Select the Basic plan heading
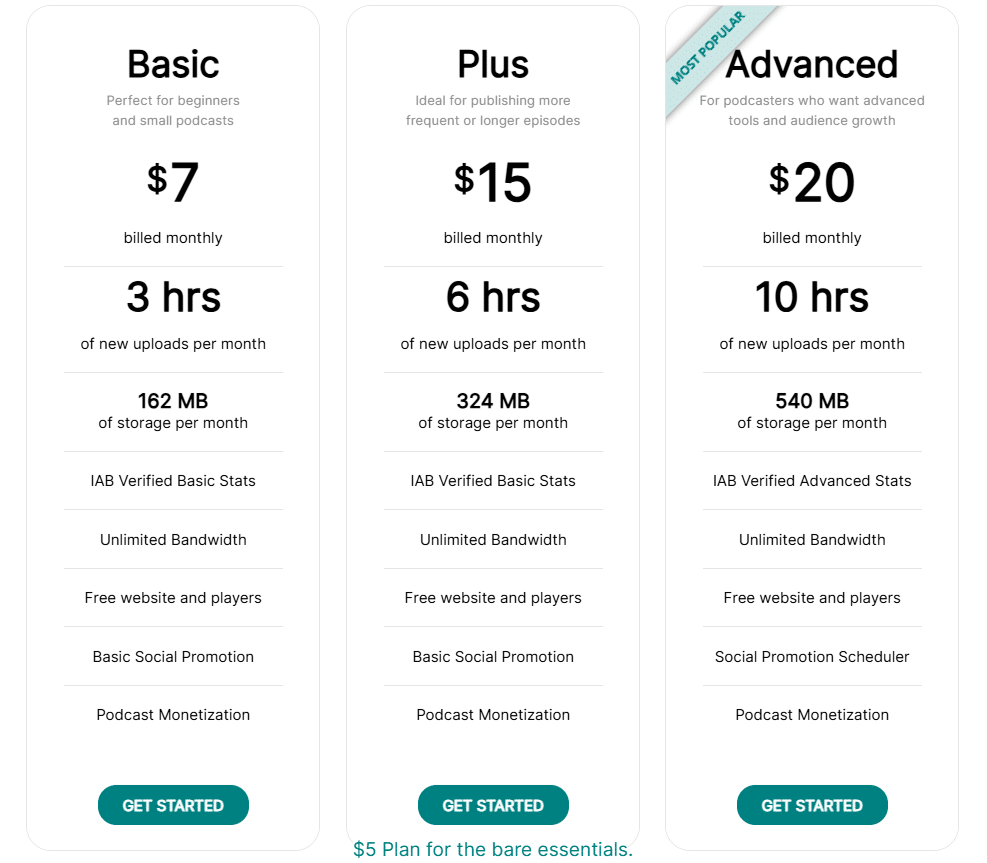Screen dimensions: 987x863 coord(173,64)
